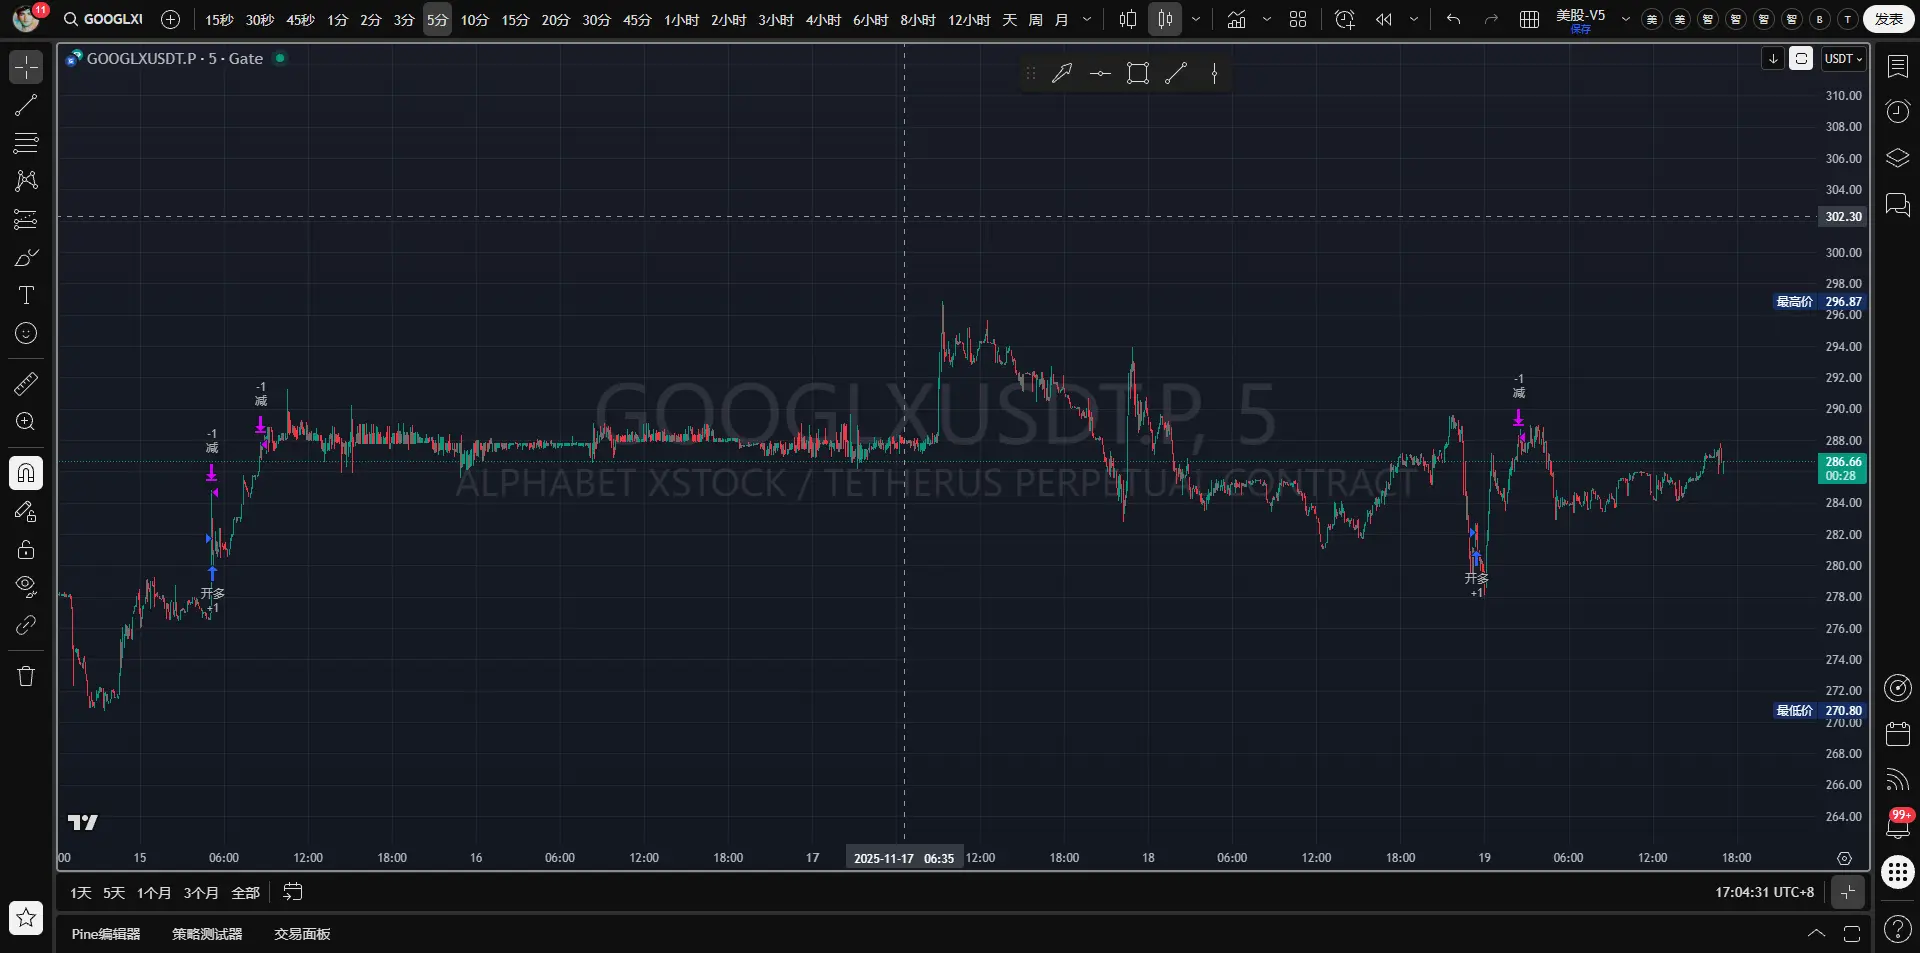Screen dimensions: 1920x953
Task: Open the 美股-V5 layout dropdown arrow
Action: (x=1626, y=19)
